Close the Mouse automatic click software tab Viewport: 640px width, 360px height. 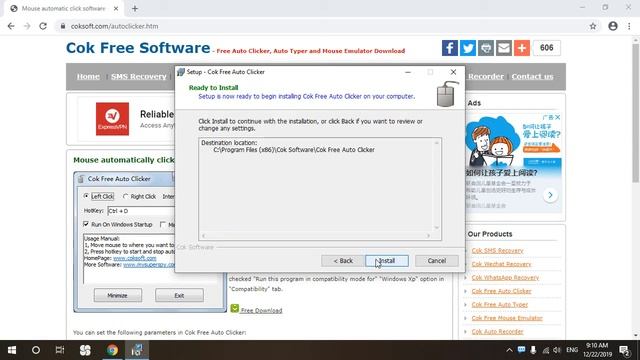[x=116, y=8]
